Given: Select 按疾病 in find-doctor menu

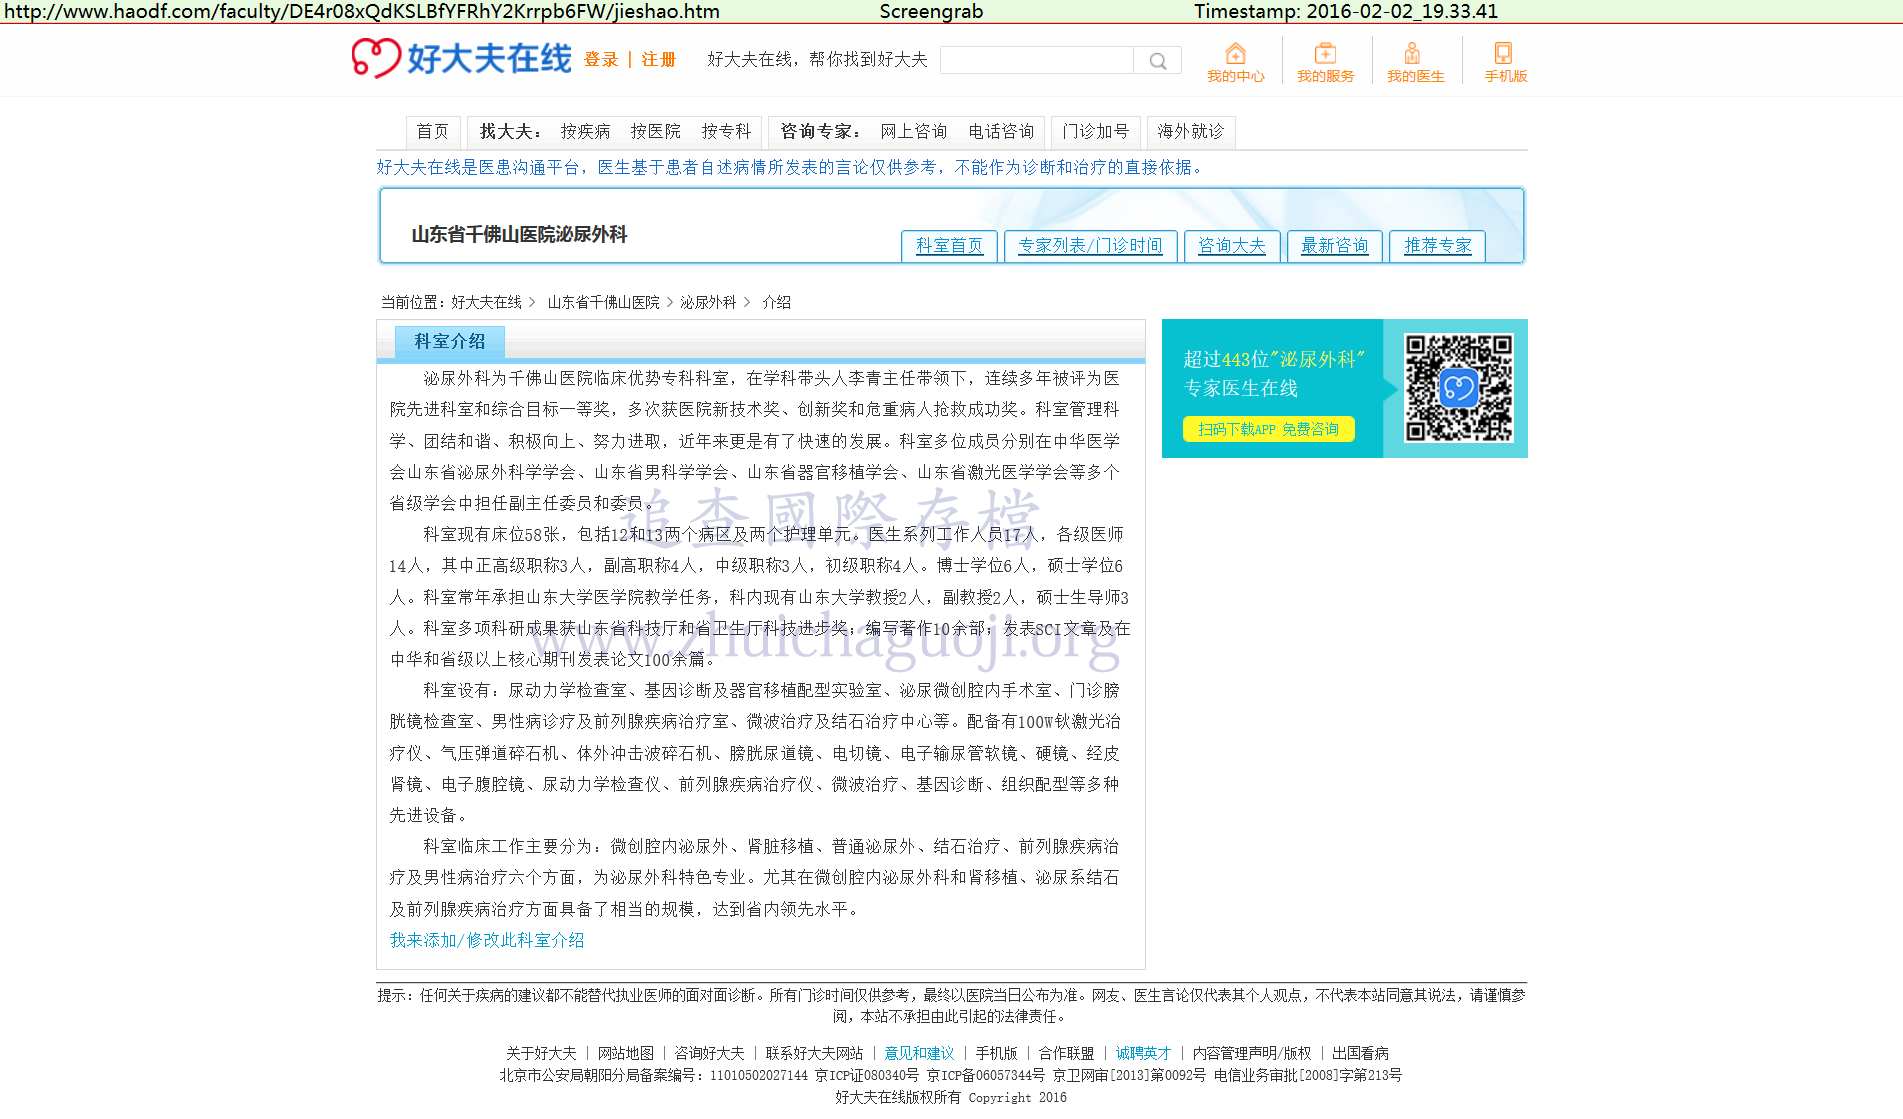Looking at the screenshot, I should (x=585, y=132).
